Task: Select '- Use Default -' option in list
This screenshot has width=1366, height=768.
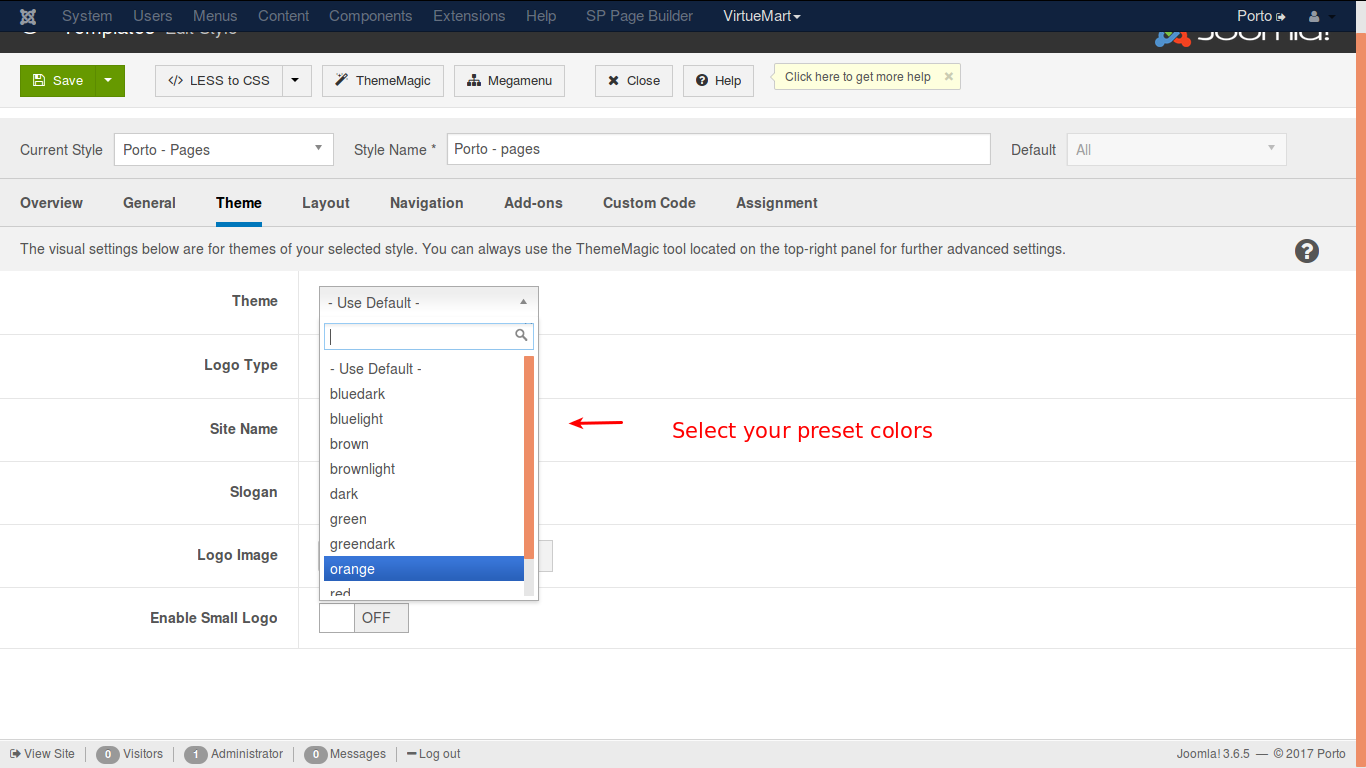Action: [424, 369]
